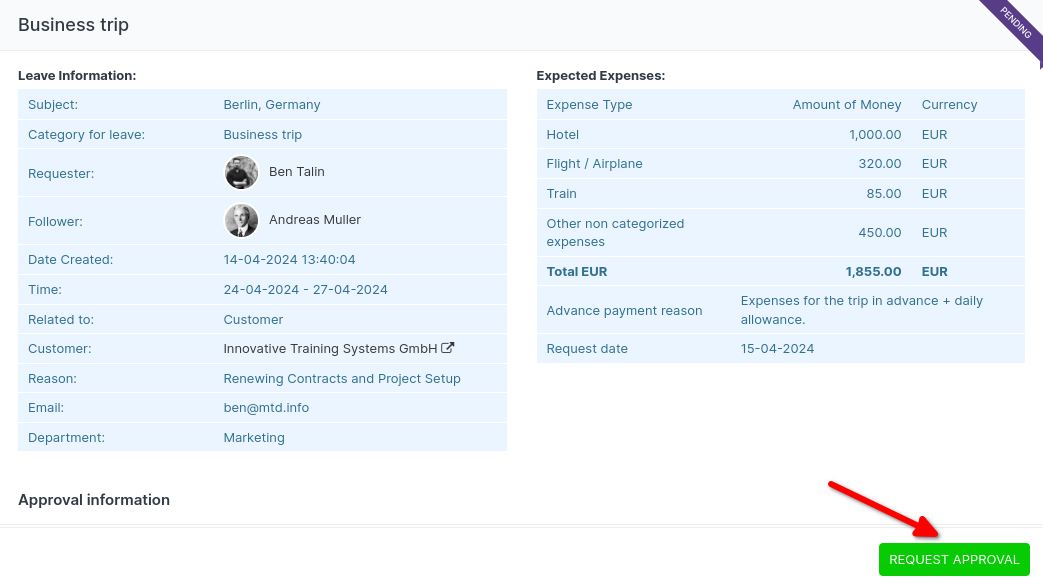Screen dimensions: 1043x588
Task: Open Innovative Training Systems GmbH customer link
Action: 330,349
